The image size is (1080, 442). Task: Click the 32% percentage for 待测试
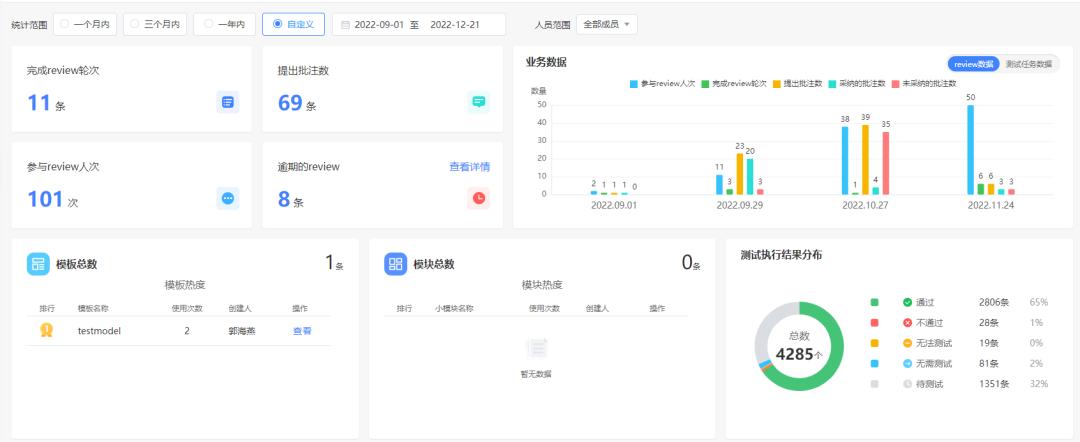pos(1039,383)
